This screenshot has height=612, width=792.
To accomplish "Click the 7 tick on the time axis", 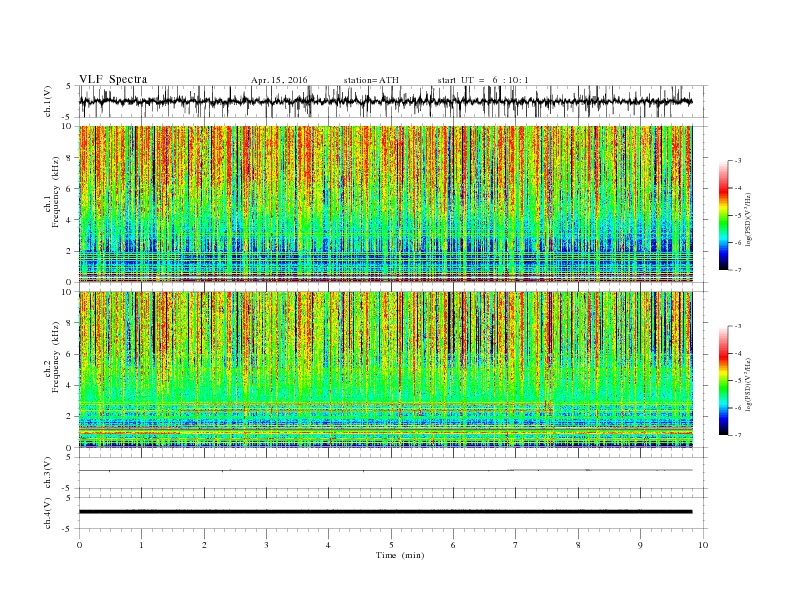I will coord(516,545).
